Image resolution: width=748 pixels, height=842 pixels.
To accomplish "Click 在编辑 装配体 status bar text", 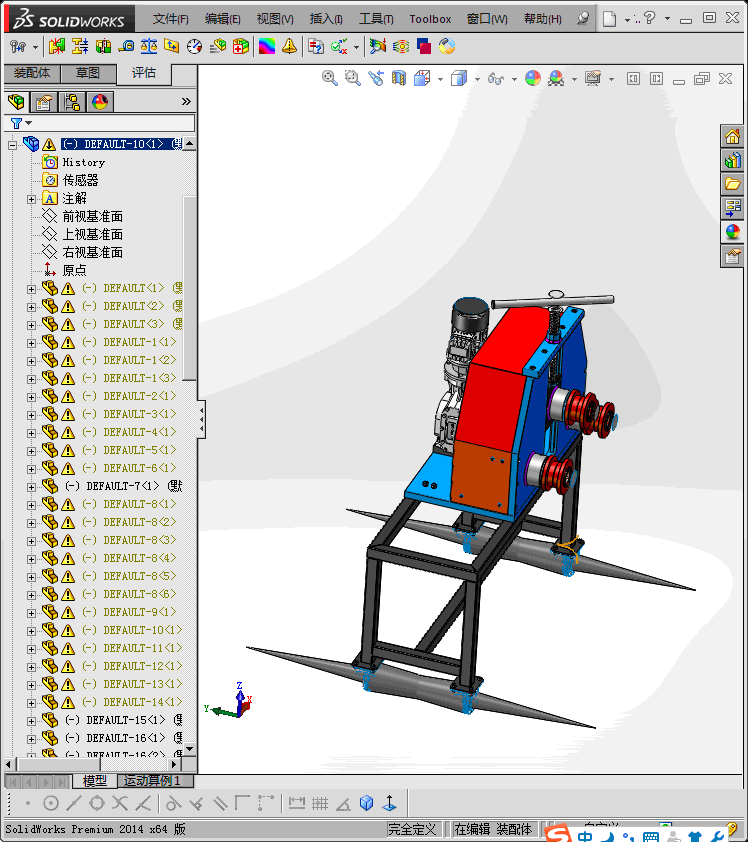I will (x=493, y=829).
